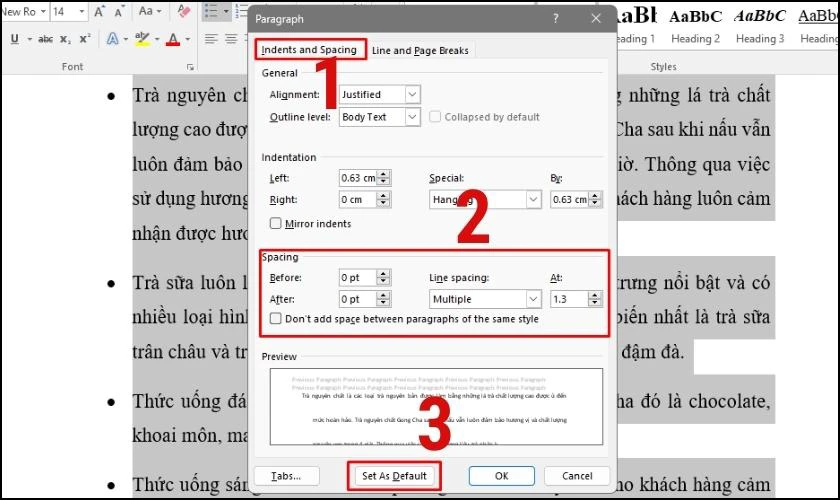The width and height of the screenshot is (840, 500).
Task: Click Set As Default button
Action: (394, 476)
